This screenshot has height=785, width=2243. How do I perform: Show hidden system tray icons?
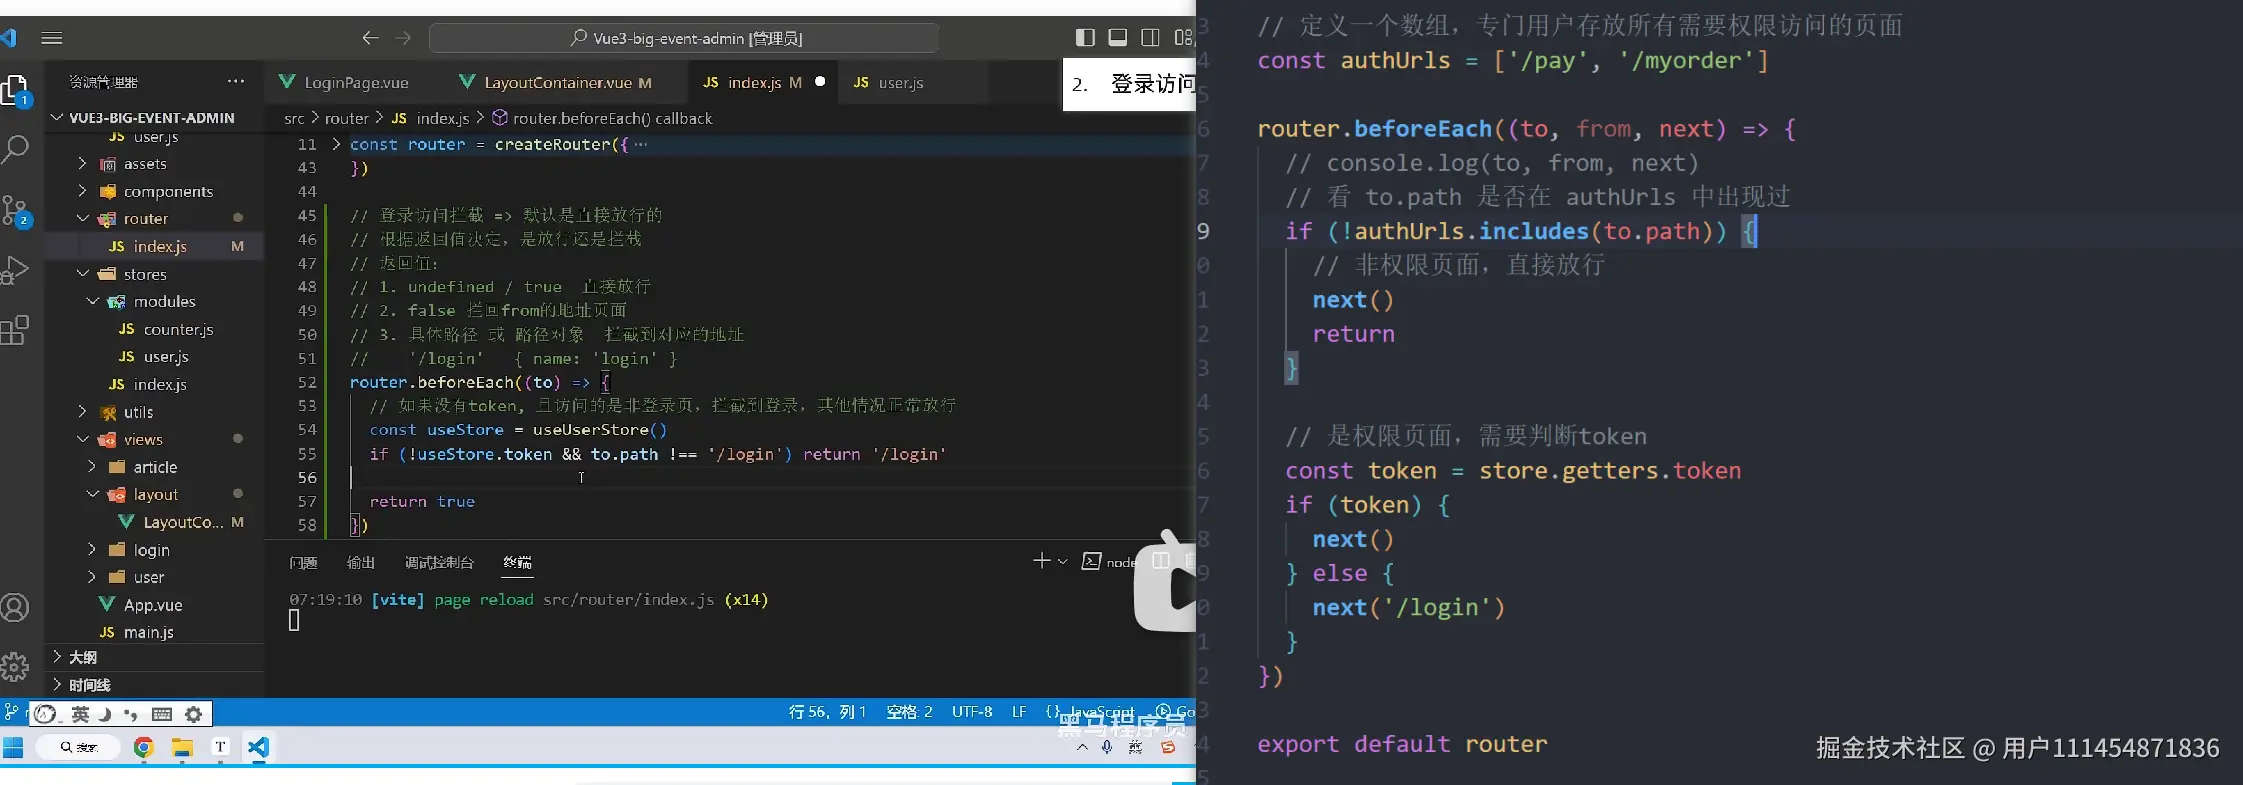1082,747
